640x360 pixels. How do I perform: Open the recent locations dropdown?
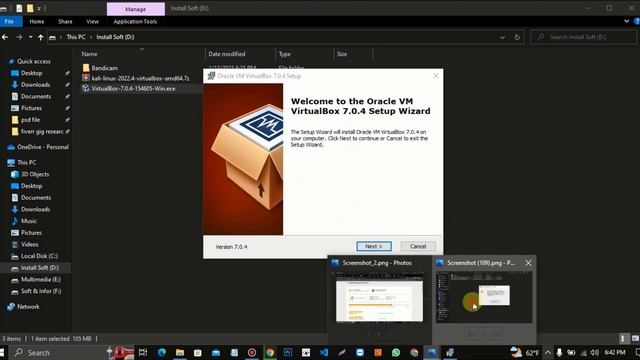31,37
